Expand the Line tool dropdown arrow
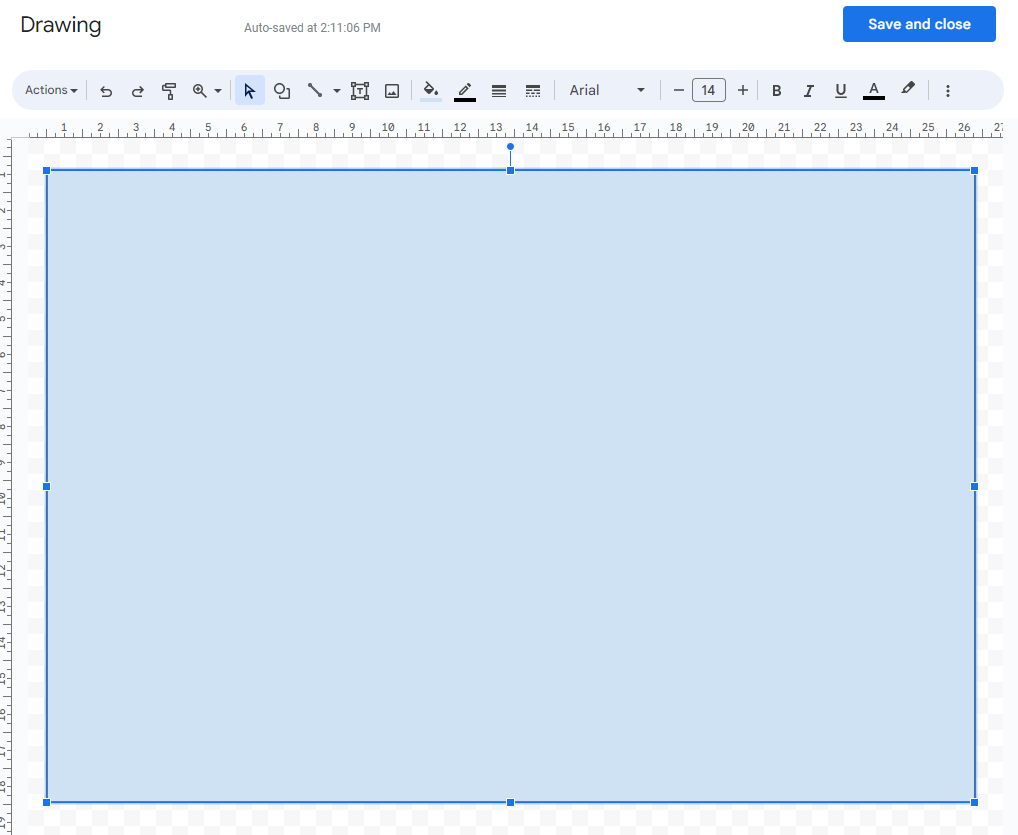This screenshot has width=1018, height=835. [x=335, y=90]
